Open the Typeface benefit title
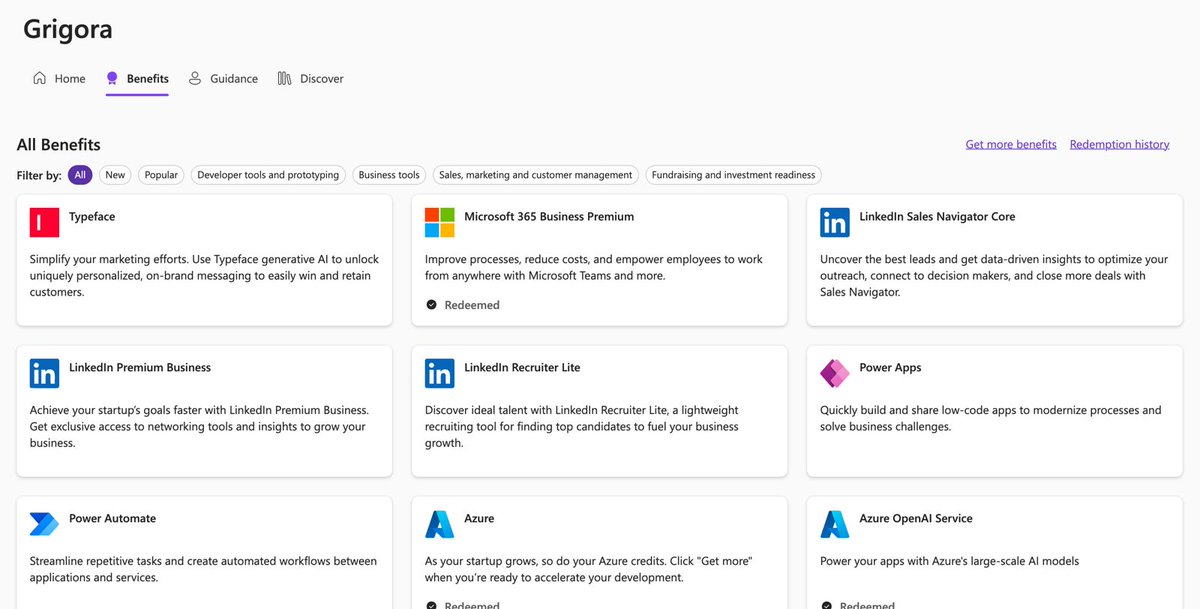The image size is (1200, 609). pos(92,216)
